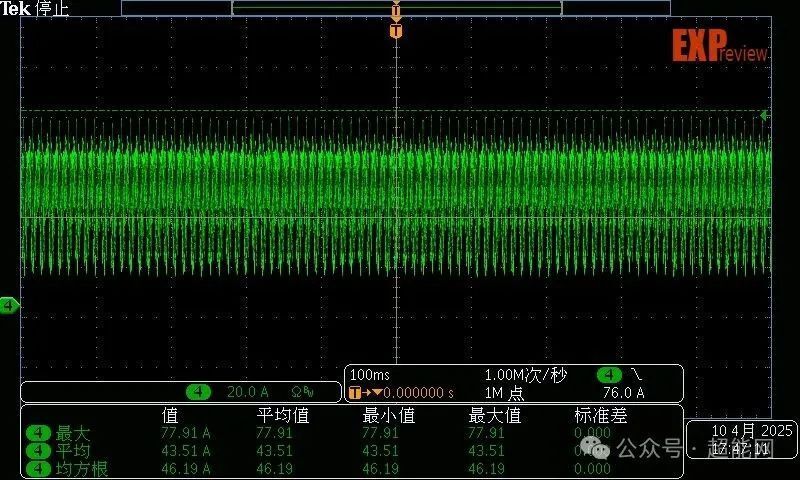Click the record view bar at top

396,7
